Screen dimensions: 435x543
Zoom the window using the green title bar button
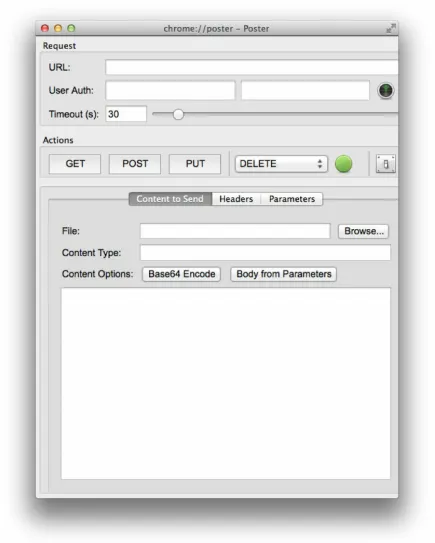(71, 28)
